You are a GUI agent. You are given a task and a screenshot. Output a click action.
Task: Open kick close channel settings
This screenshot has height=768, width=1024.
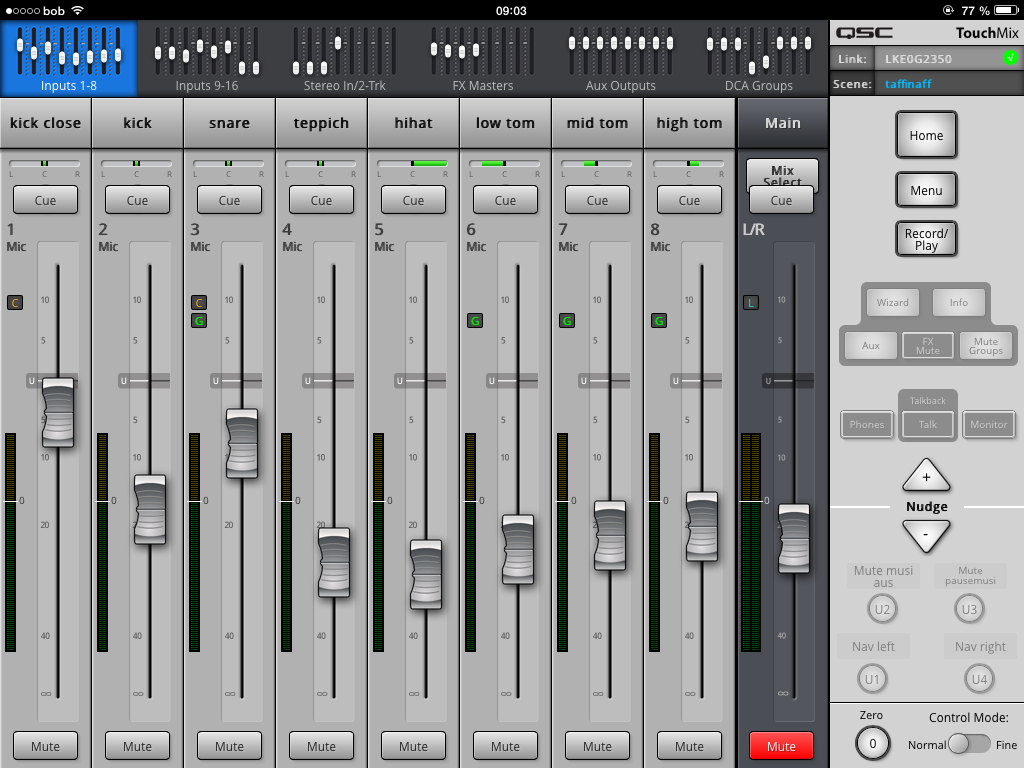click(46, 123)
